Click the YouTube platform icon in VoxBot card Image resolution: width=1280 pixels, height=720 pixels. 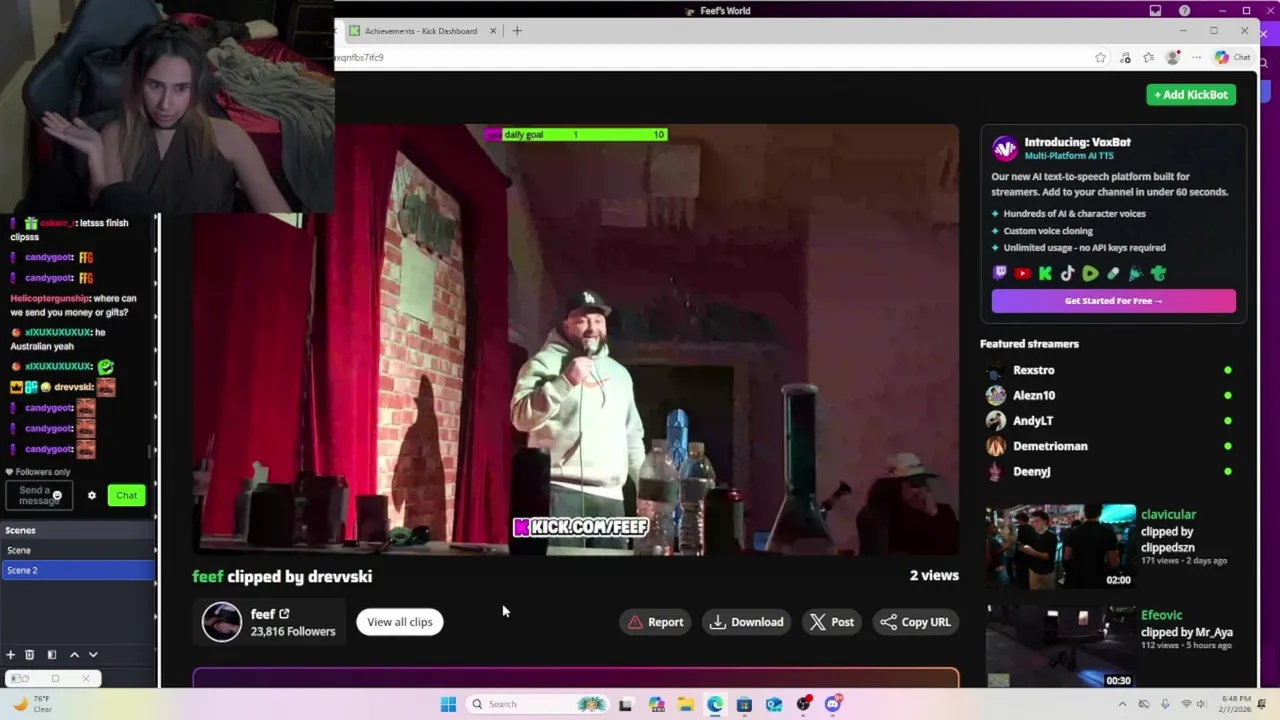1022,273
